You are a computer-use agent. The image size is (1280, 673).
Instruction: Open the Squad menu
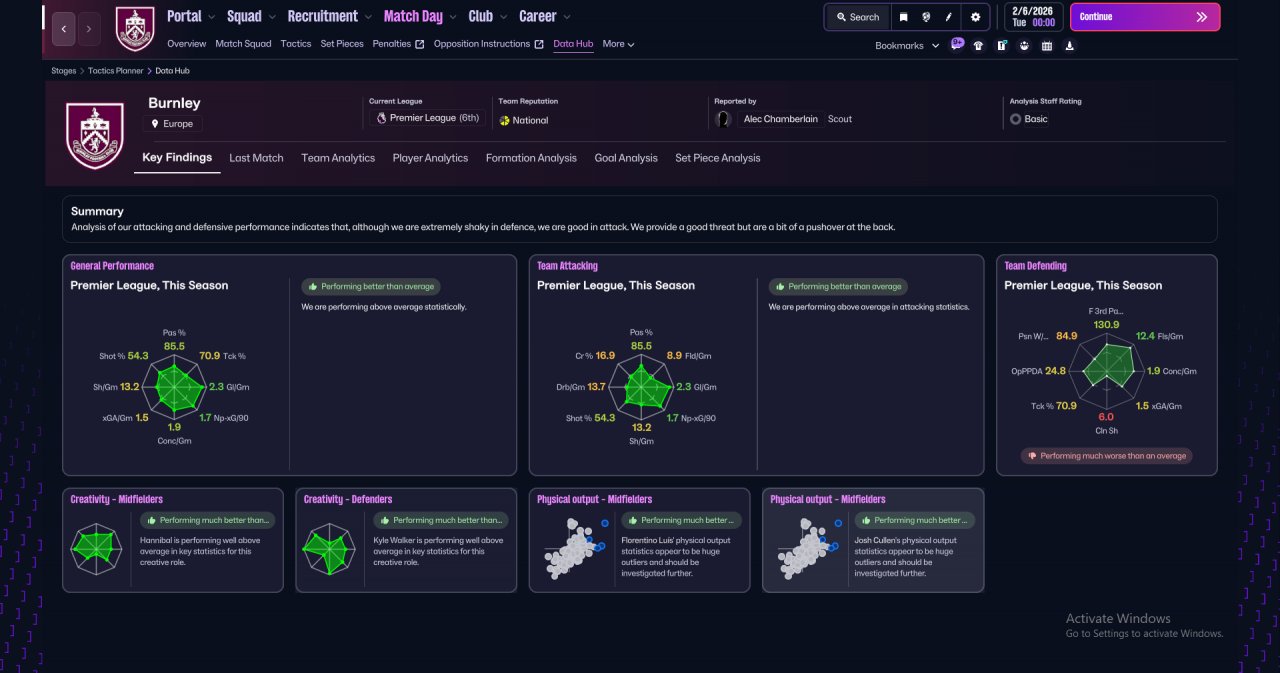coord(251,16)
